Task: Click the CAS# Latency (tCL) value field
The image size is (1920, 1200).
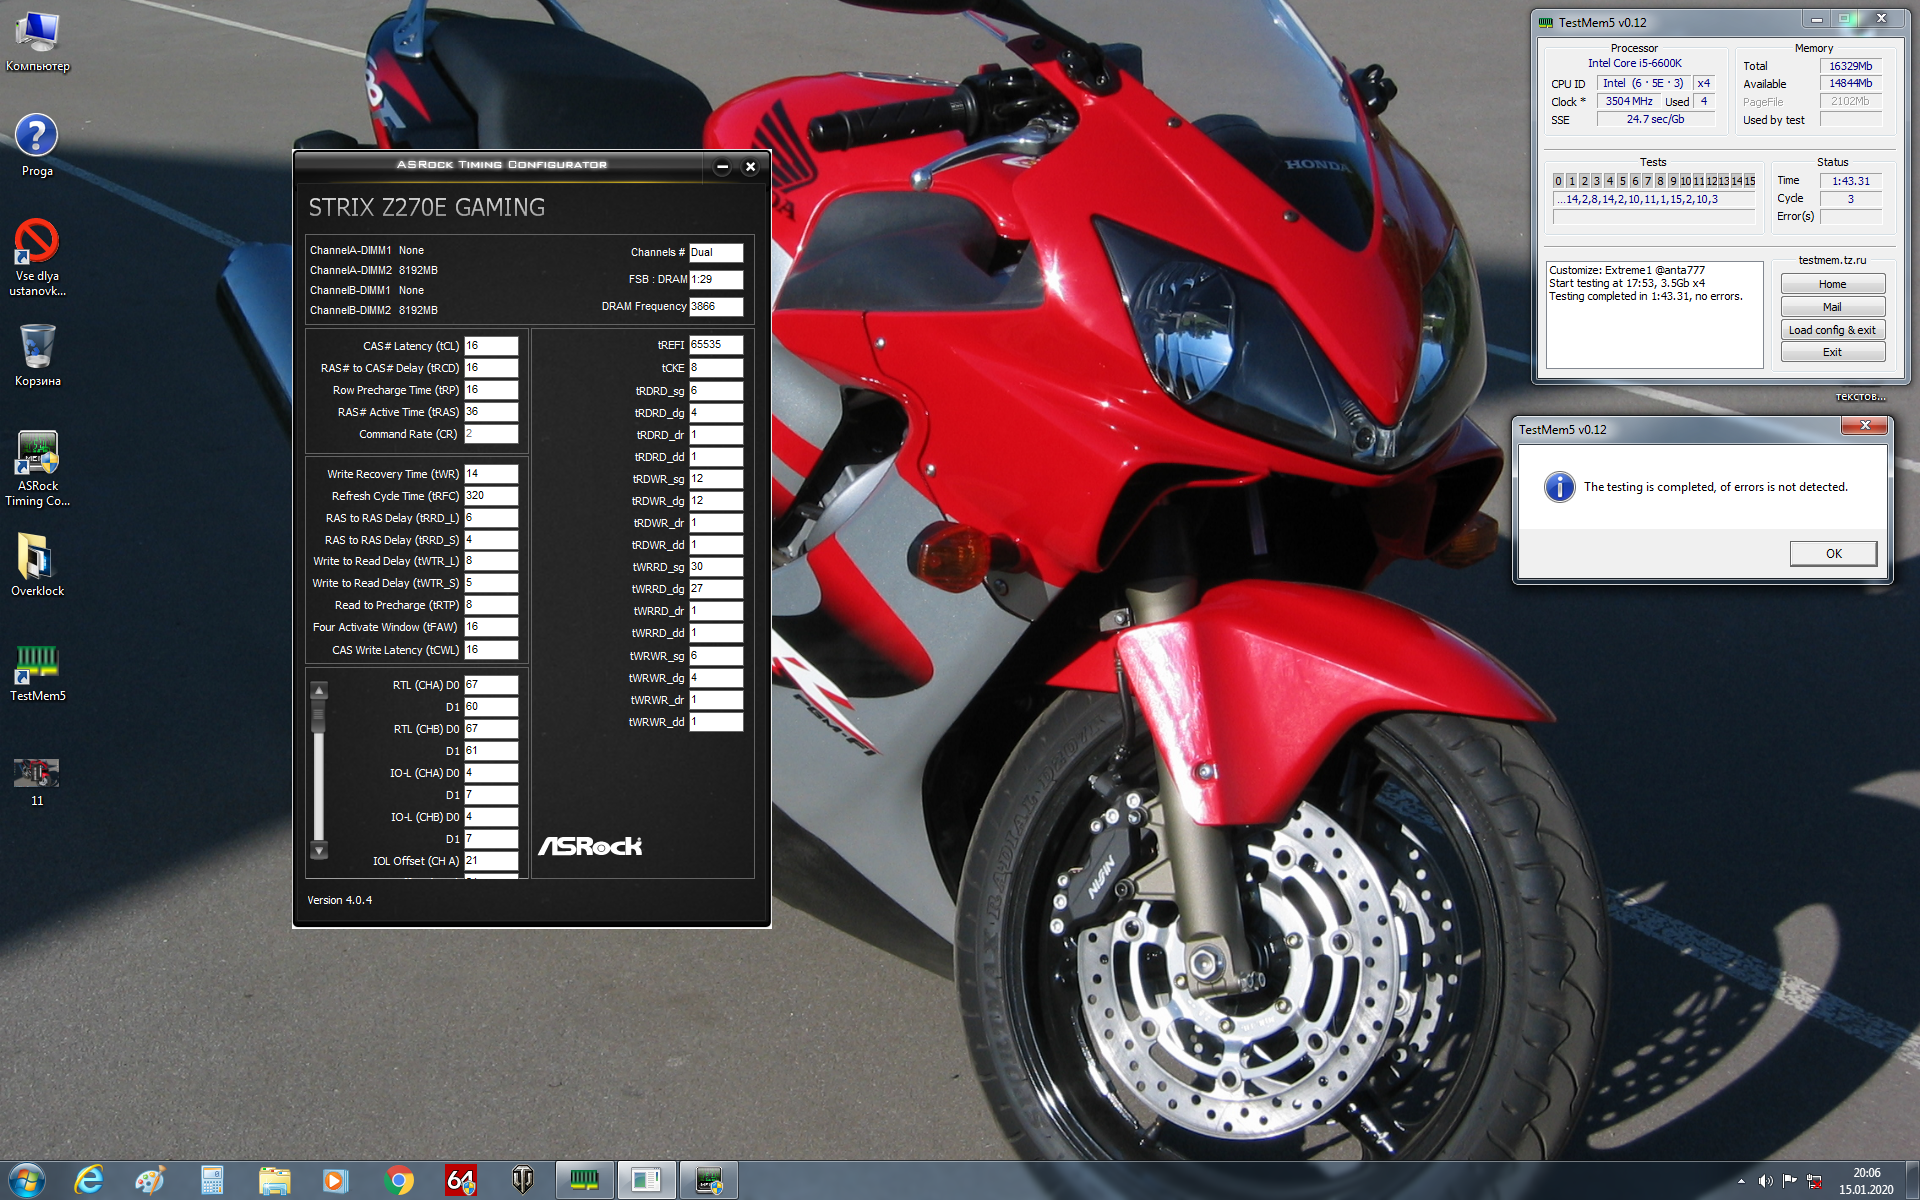Action: click(490, 346)
